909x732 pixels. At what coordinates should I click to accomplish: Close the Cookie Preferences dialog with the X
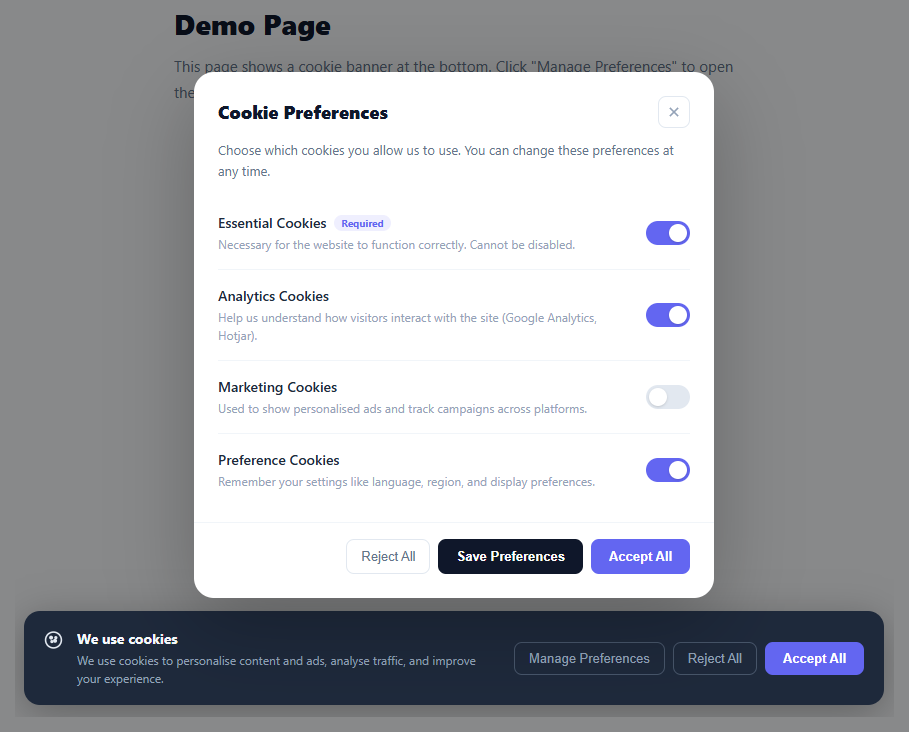pos(674,112)
